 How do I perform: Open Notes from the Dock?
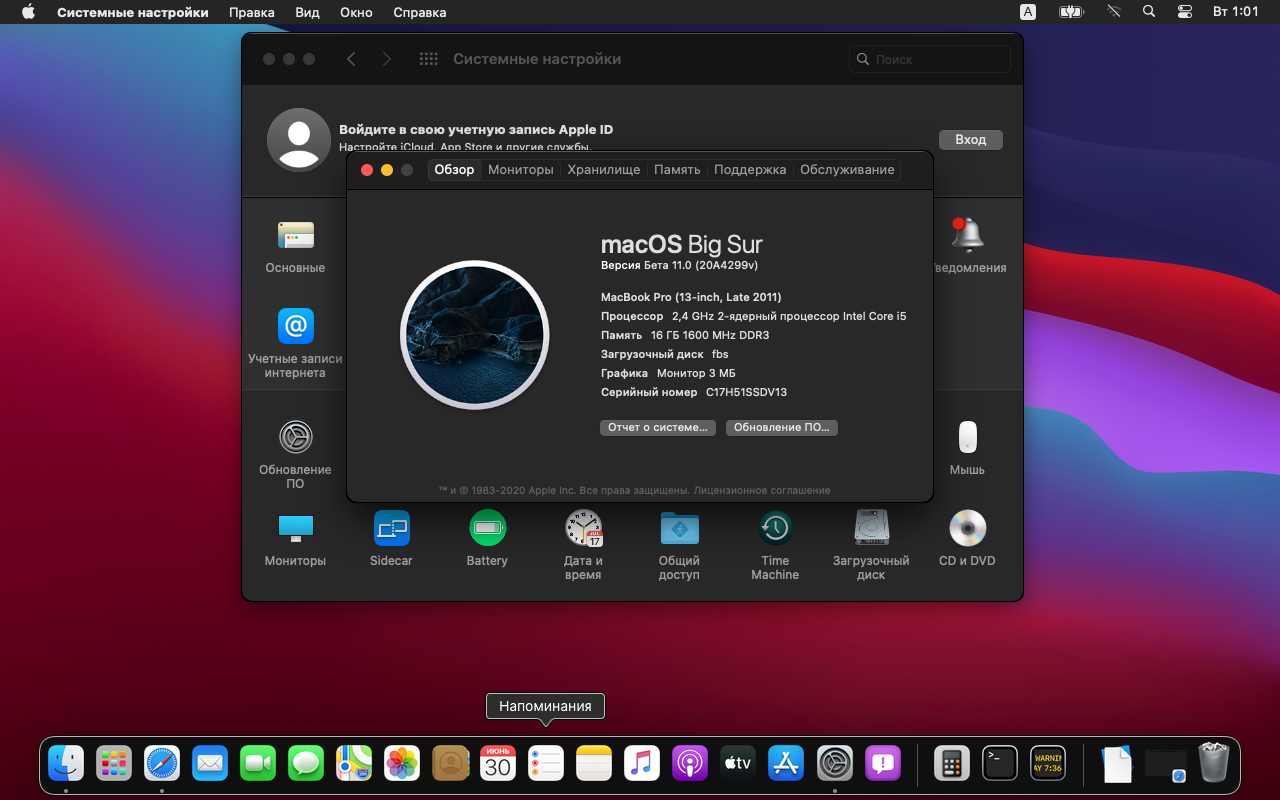[594, 764]
